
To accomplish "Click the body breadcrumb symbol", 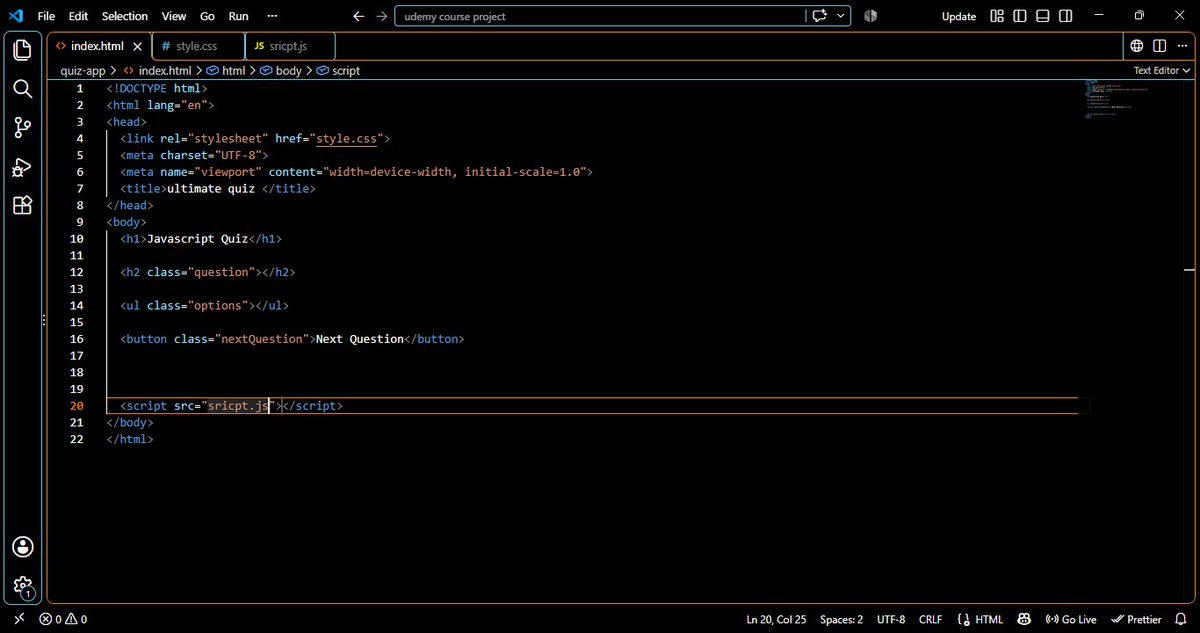I will 281,71.
